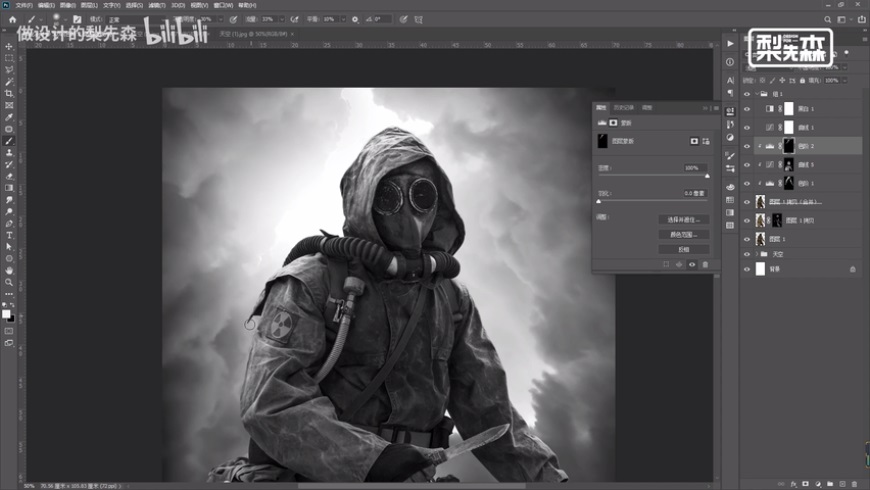The image size is (870, 490).
Task: Select the Move tool
Action: (x=9, y=46)
